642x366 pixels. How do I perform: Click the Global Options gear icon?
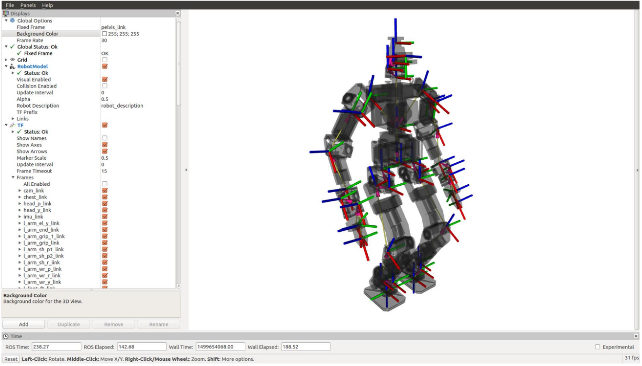13,20
